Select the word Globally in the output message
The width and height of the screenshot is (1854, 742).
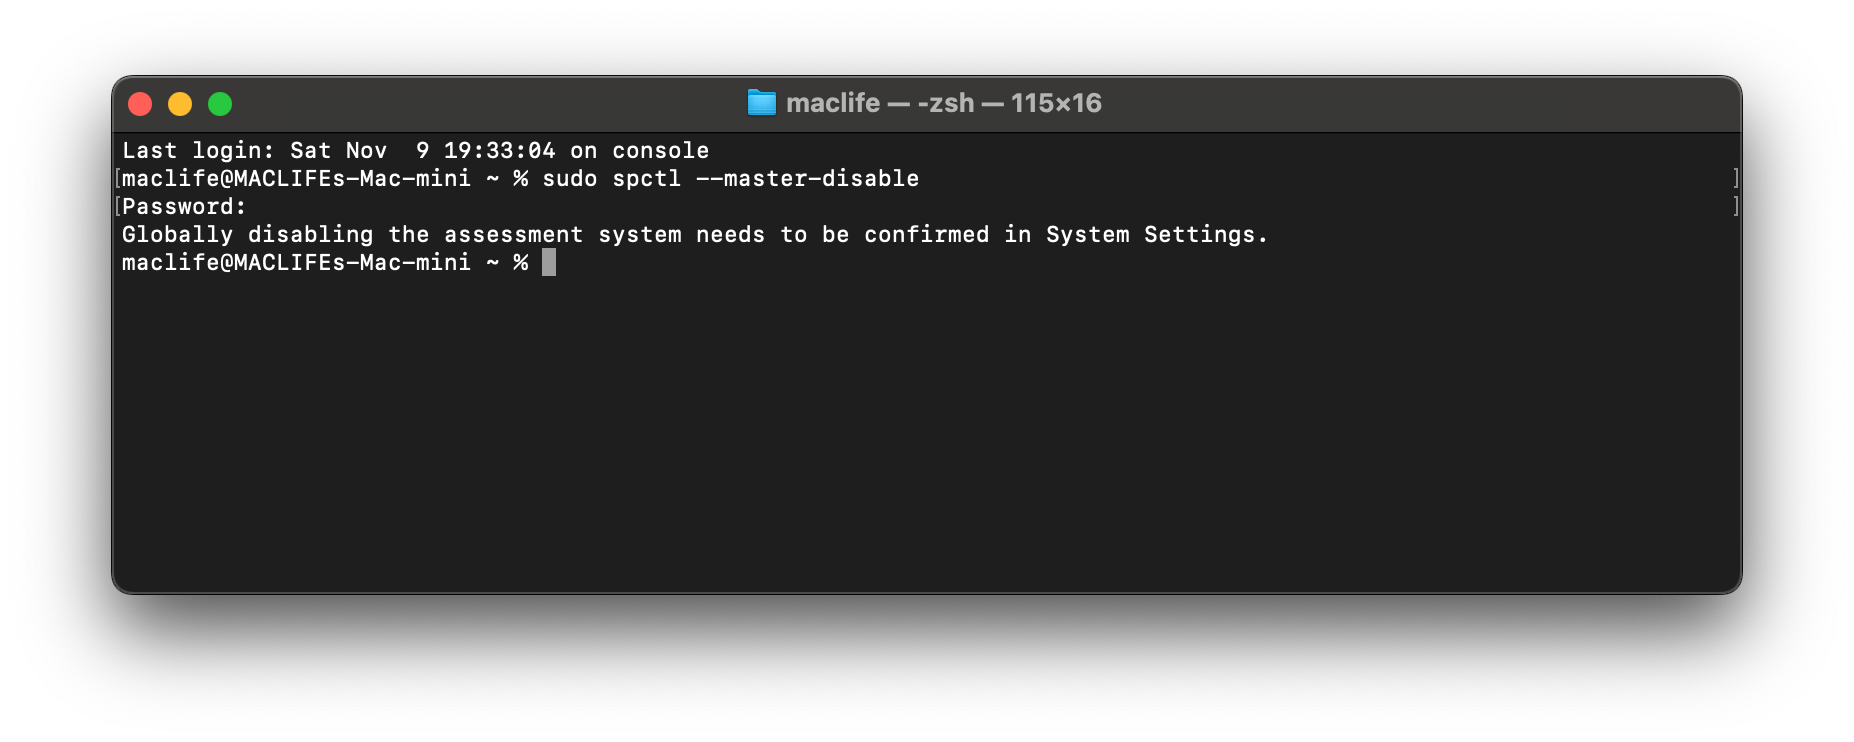pos(176,234)
